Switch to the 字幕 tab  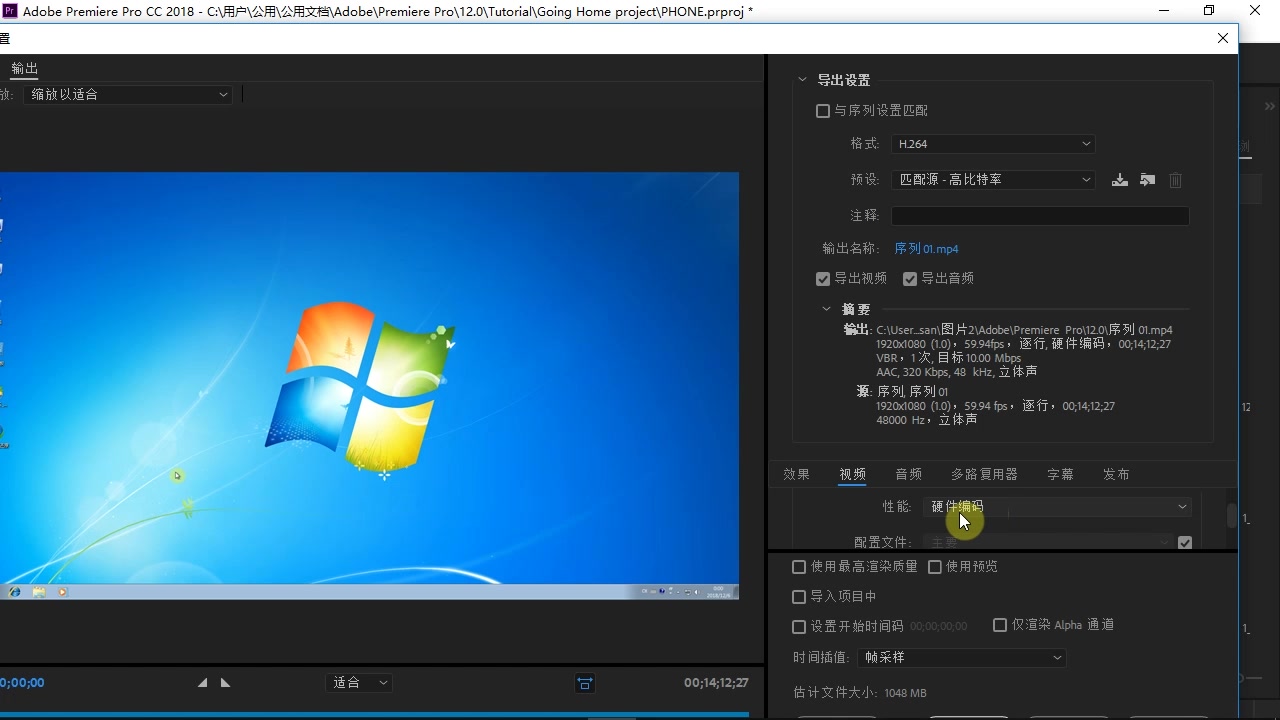click(1060, 475)
